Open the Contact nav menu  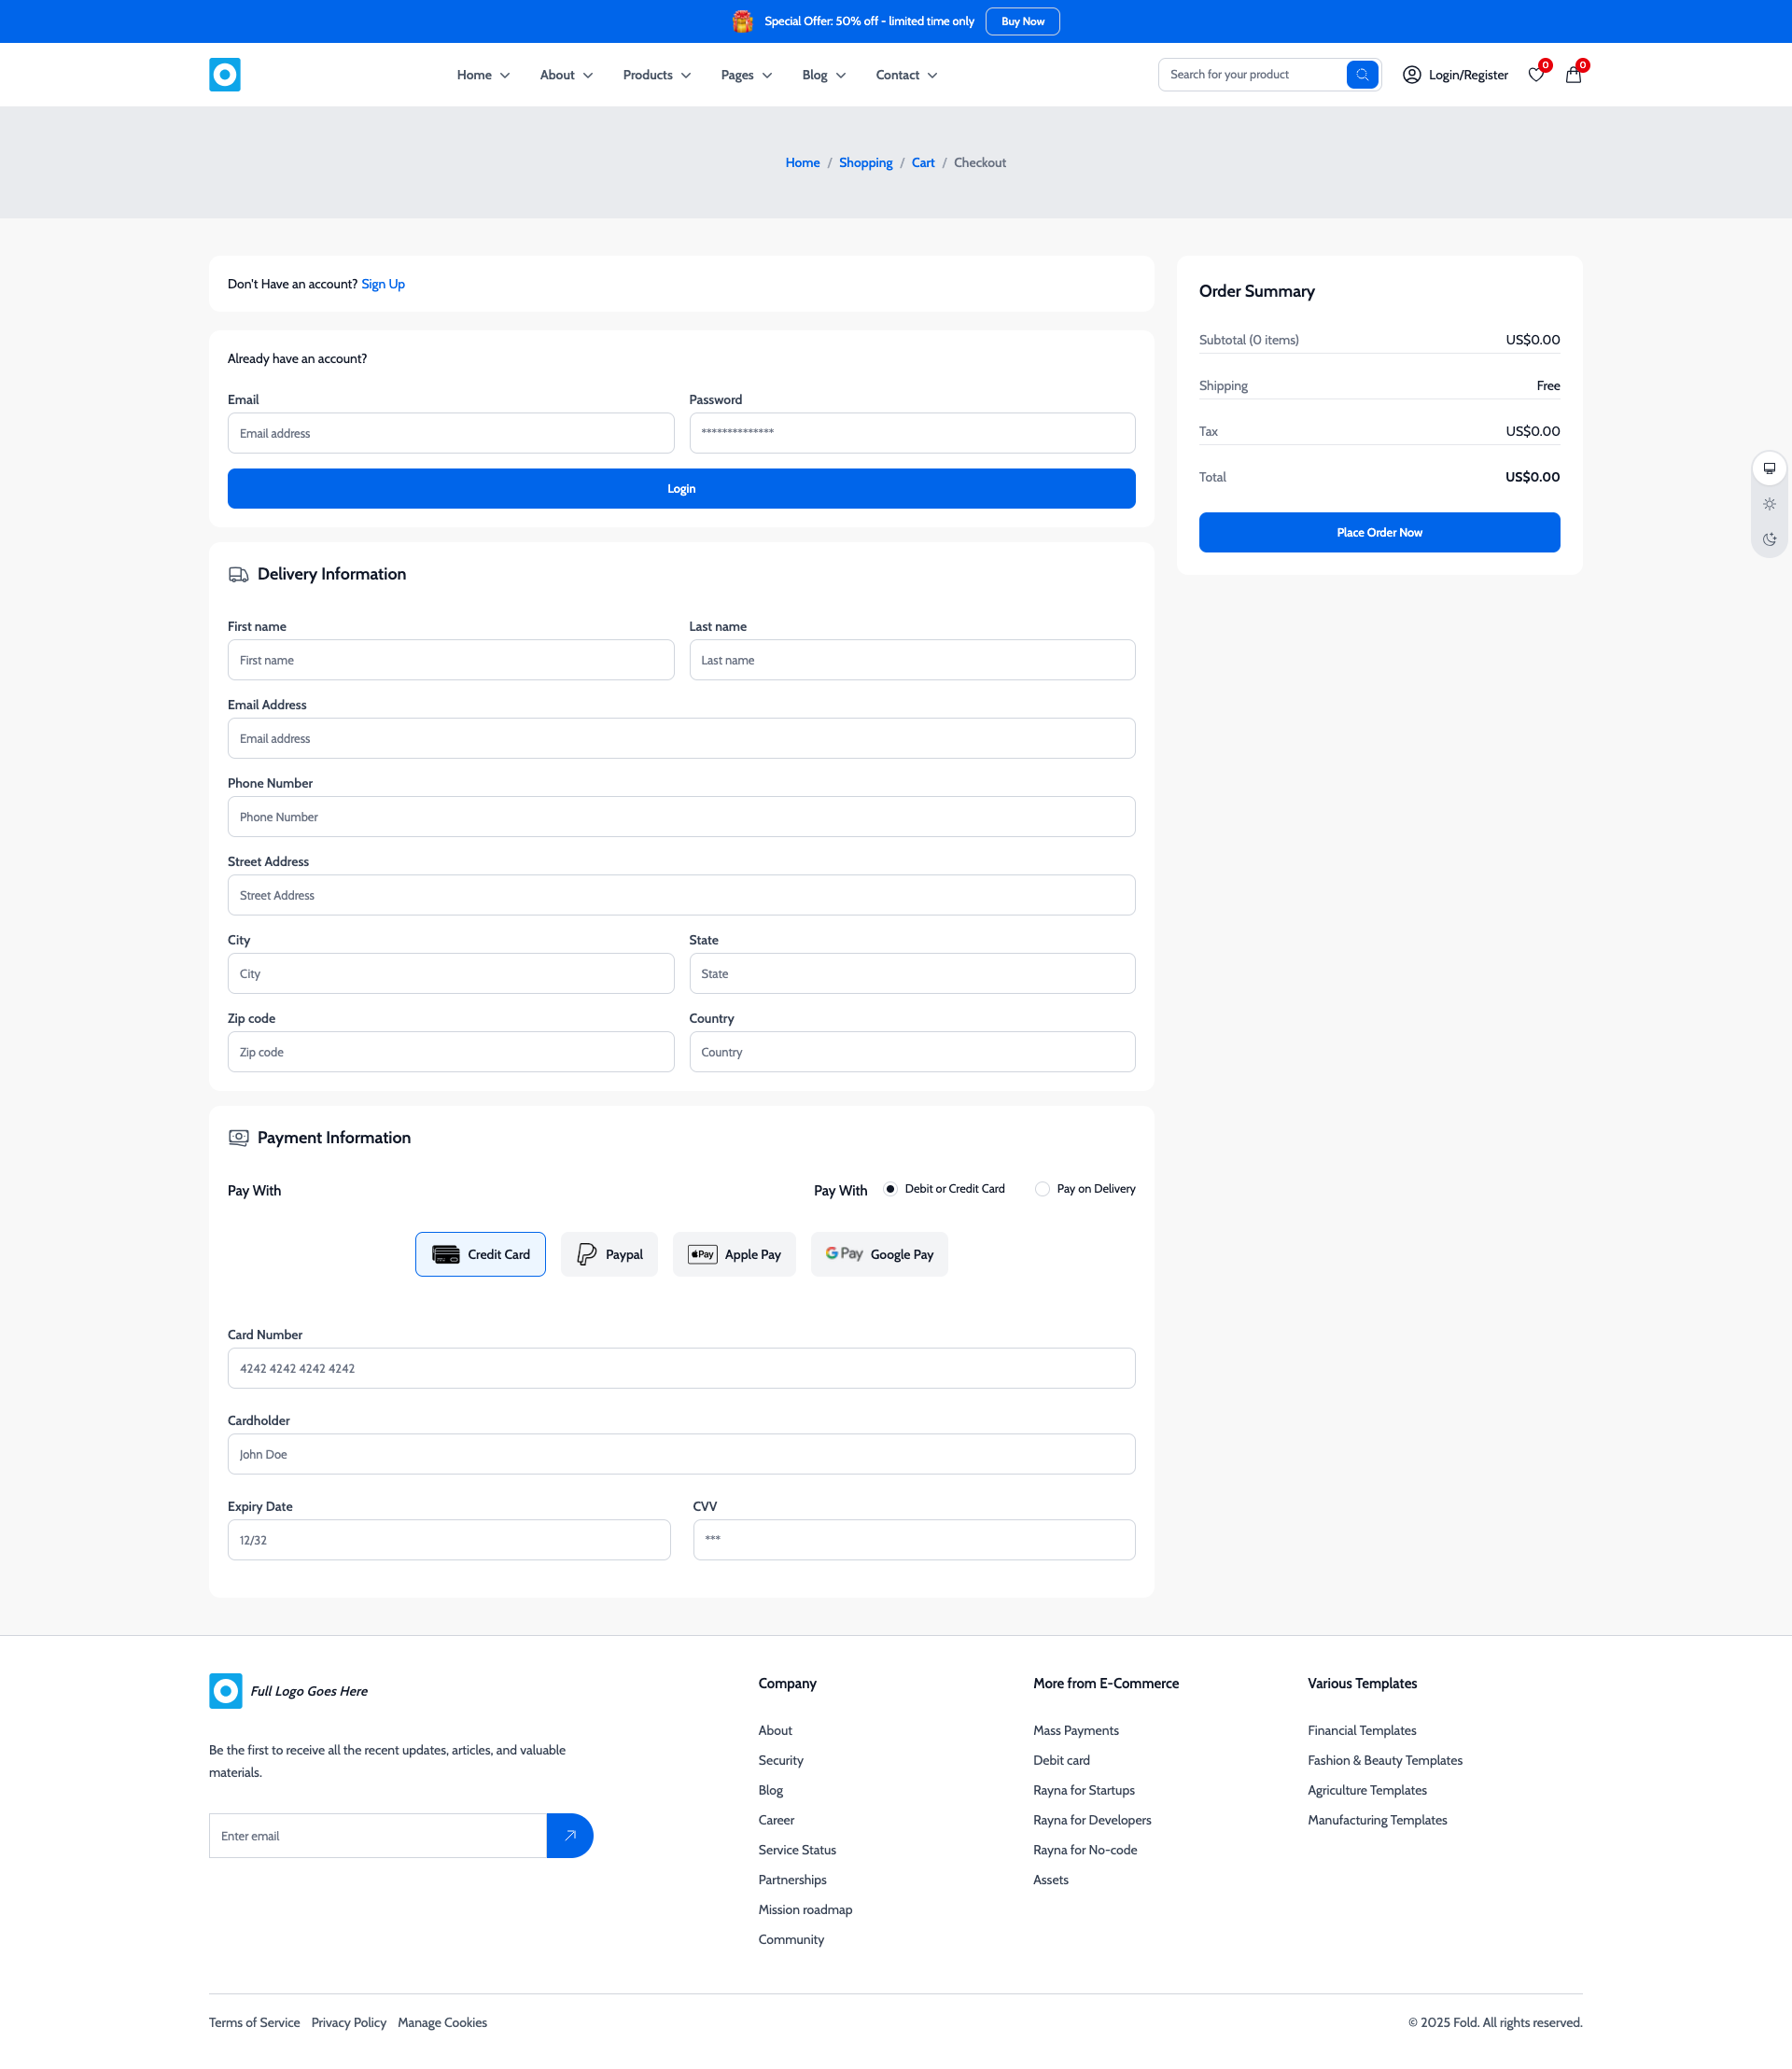tap(906, 75)
